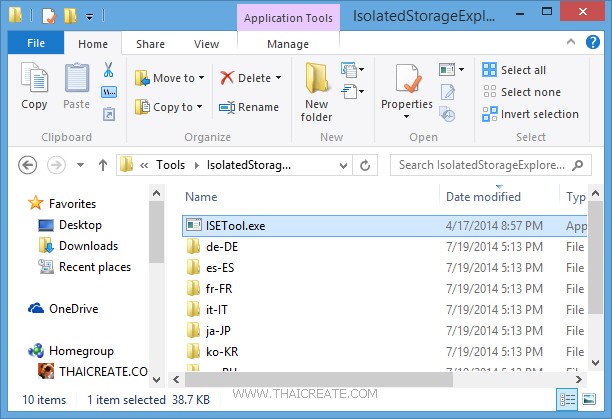The height and width of the screenshot is (419, 612).
Task: Open the Easy access dropdown icon
Action: point(352,92)
